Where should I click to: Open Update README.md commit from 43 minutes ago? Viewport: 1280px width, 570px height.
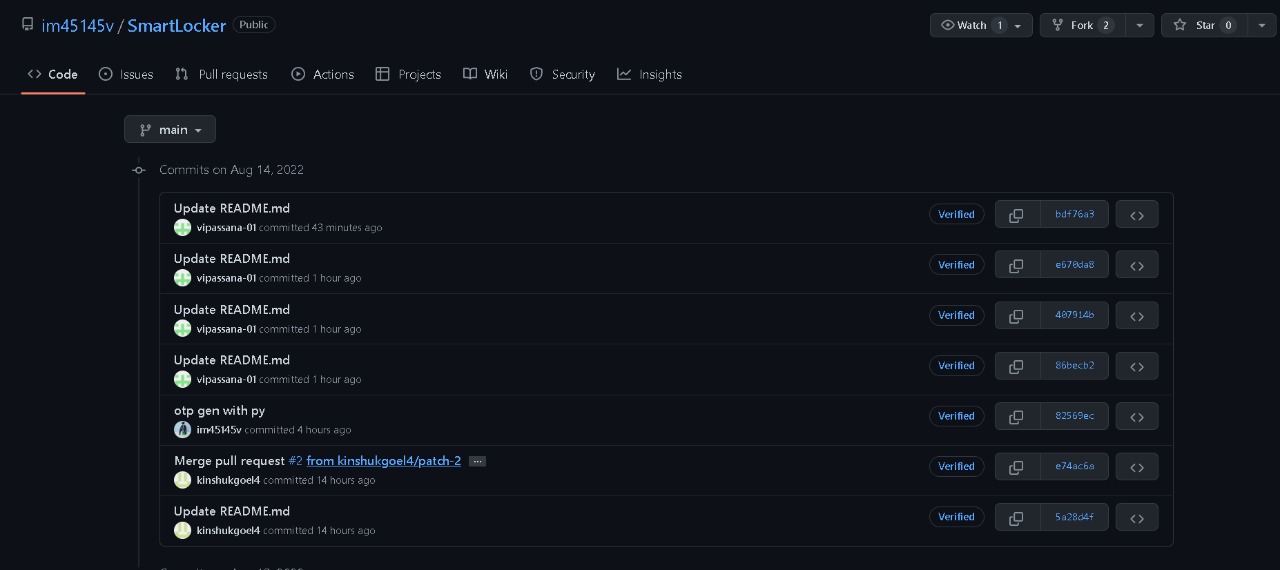232,208
